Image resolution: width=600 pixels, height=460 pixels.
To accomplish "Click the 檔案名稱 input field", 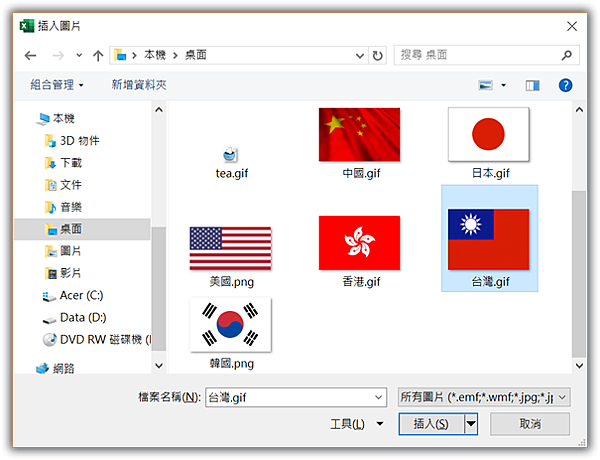I will point(295,398).
